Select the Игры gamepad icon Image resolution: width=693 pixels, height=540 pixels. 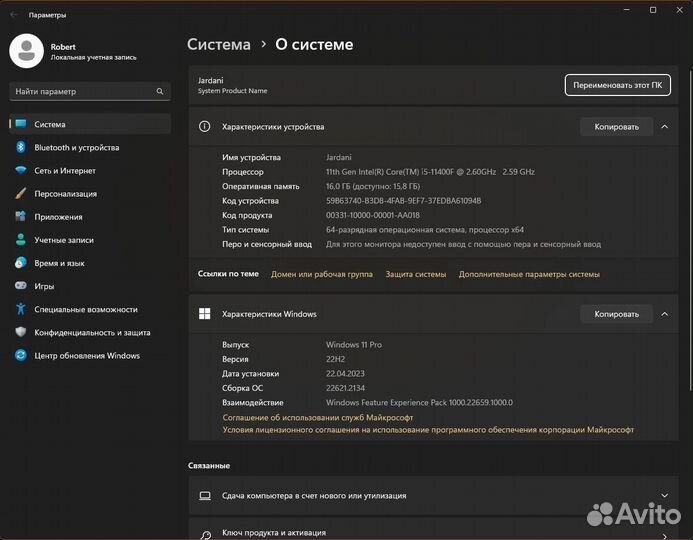pyautogui.click(x=21, y=285)
